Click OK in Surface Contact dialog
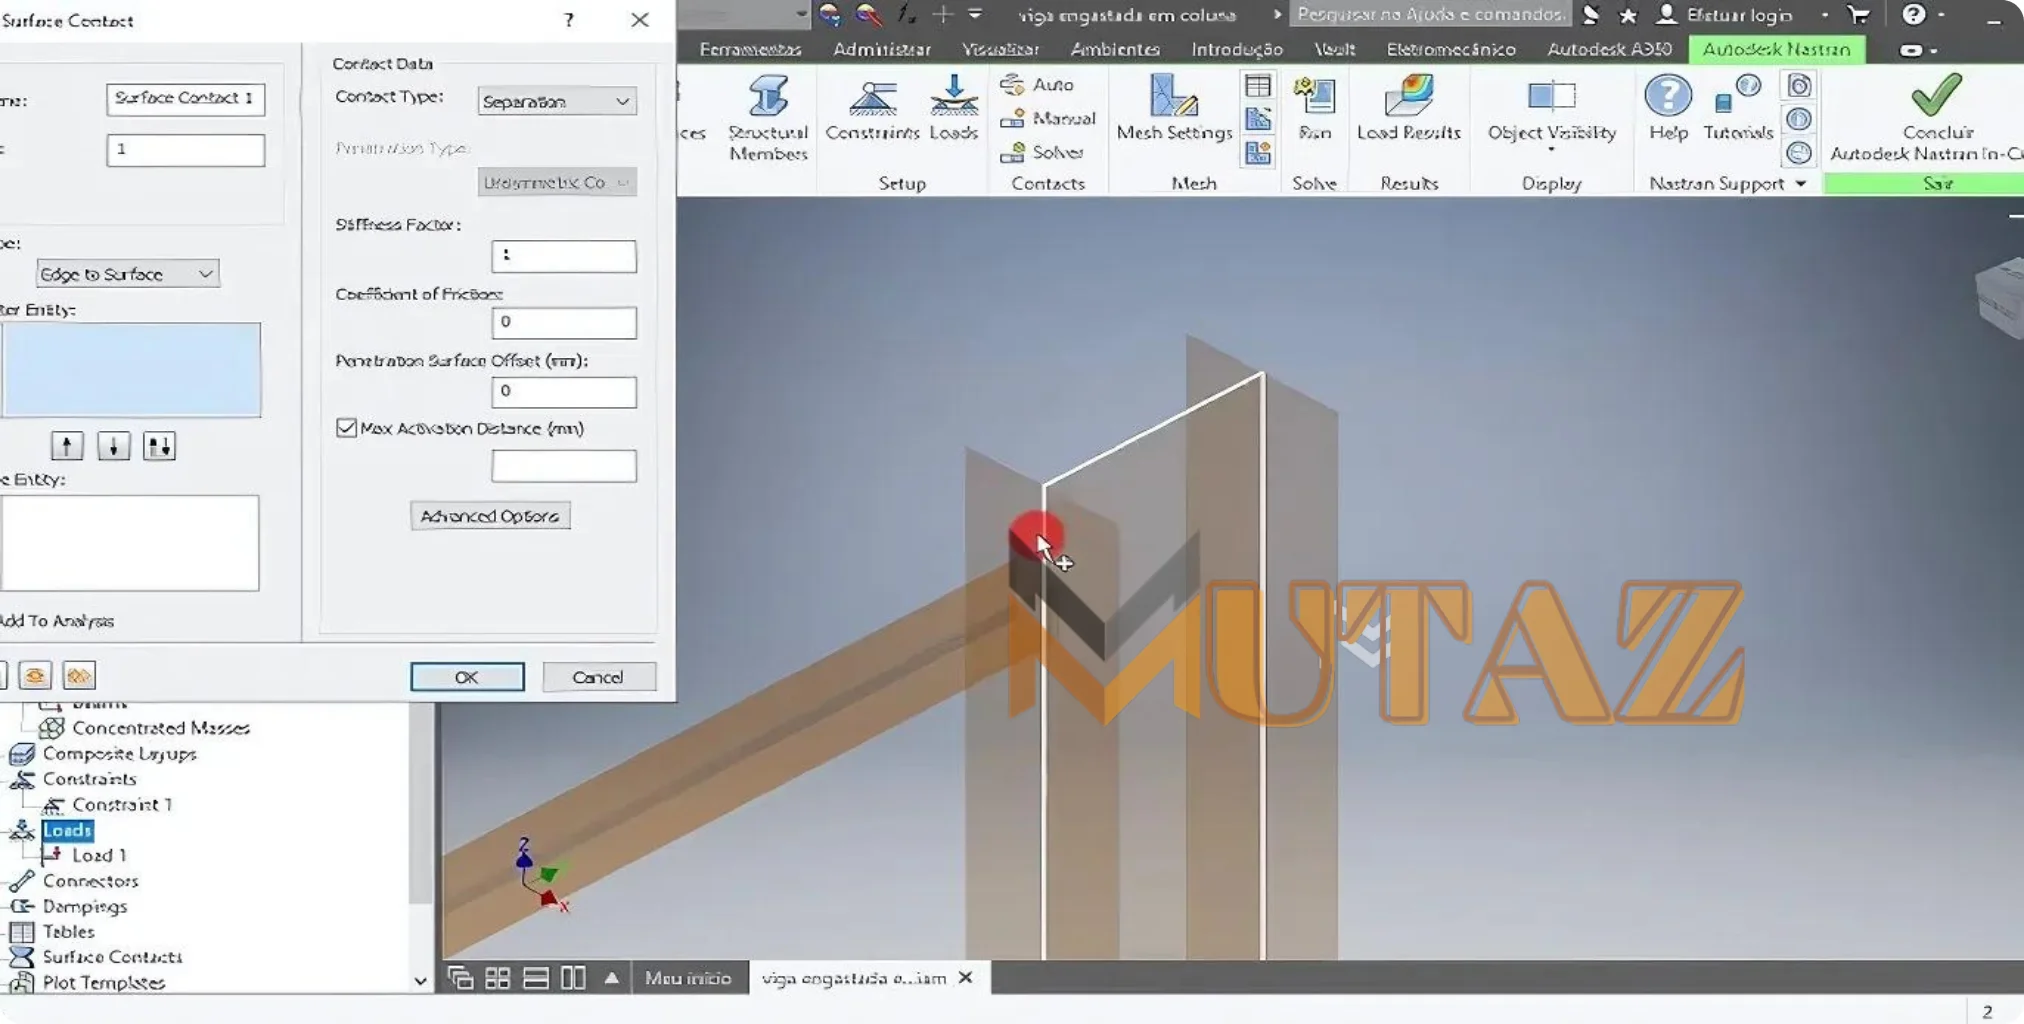 point(467,677)
